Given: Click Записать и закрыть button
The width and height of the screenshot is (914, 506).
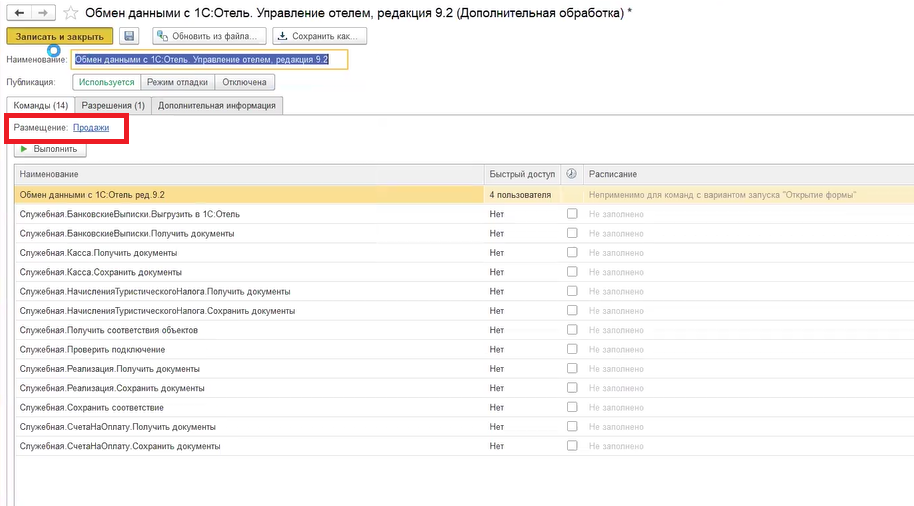Looking at the screenshot, I should [x=59, y=36].
